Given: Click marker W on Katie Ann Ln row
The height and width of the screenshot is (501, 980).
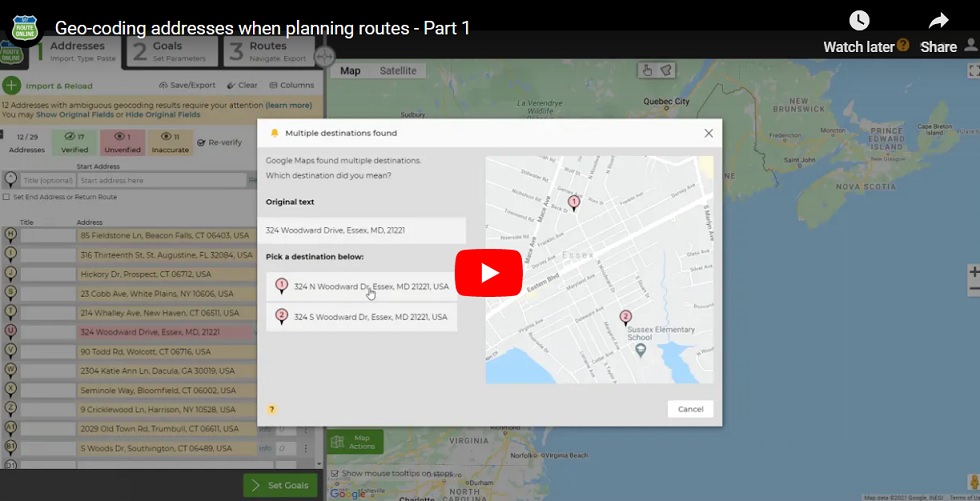Looking at the screenshot, I should 10,370.
